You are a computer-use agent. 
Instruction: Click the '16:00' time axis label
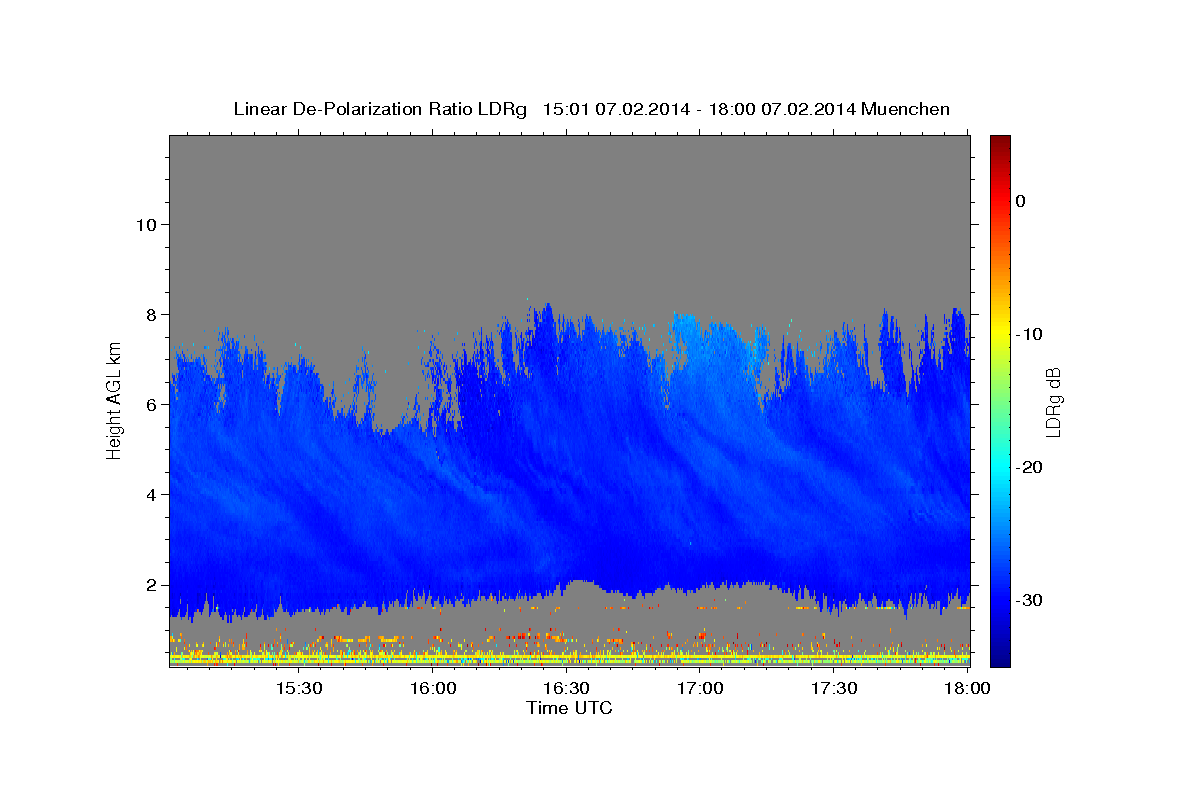(432, 689)
